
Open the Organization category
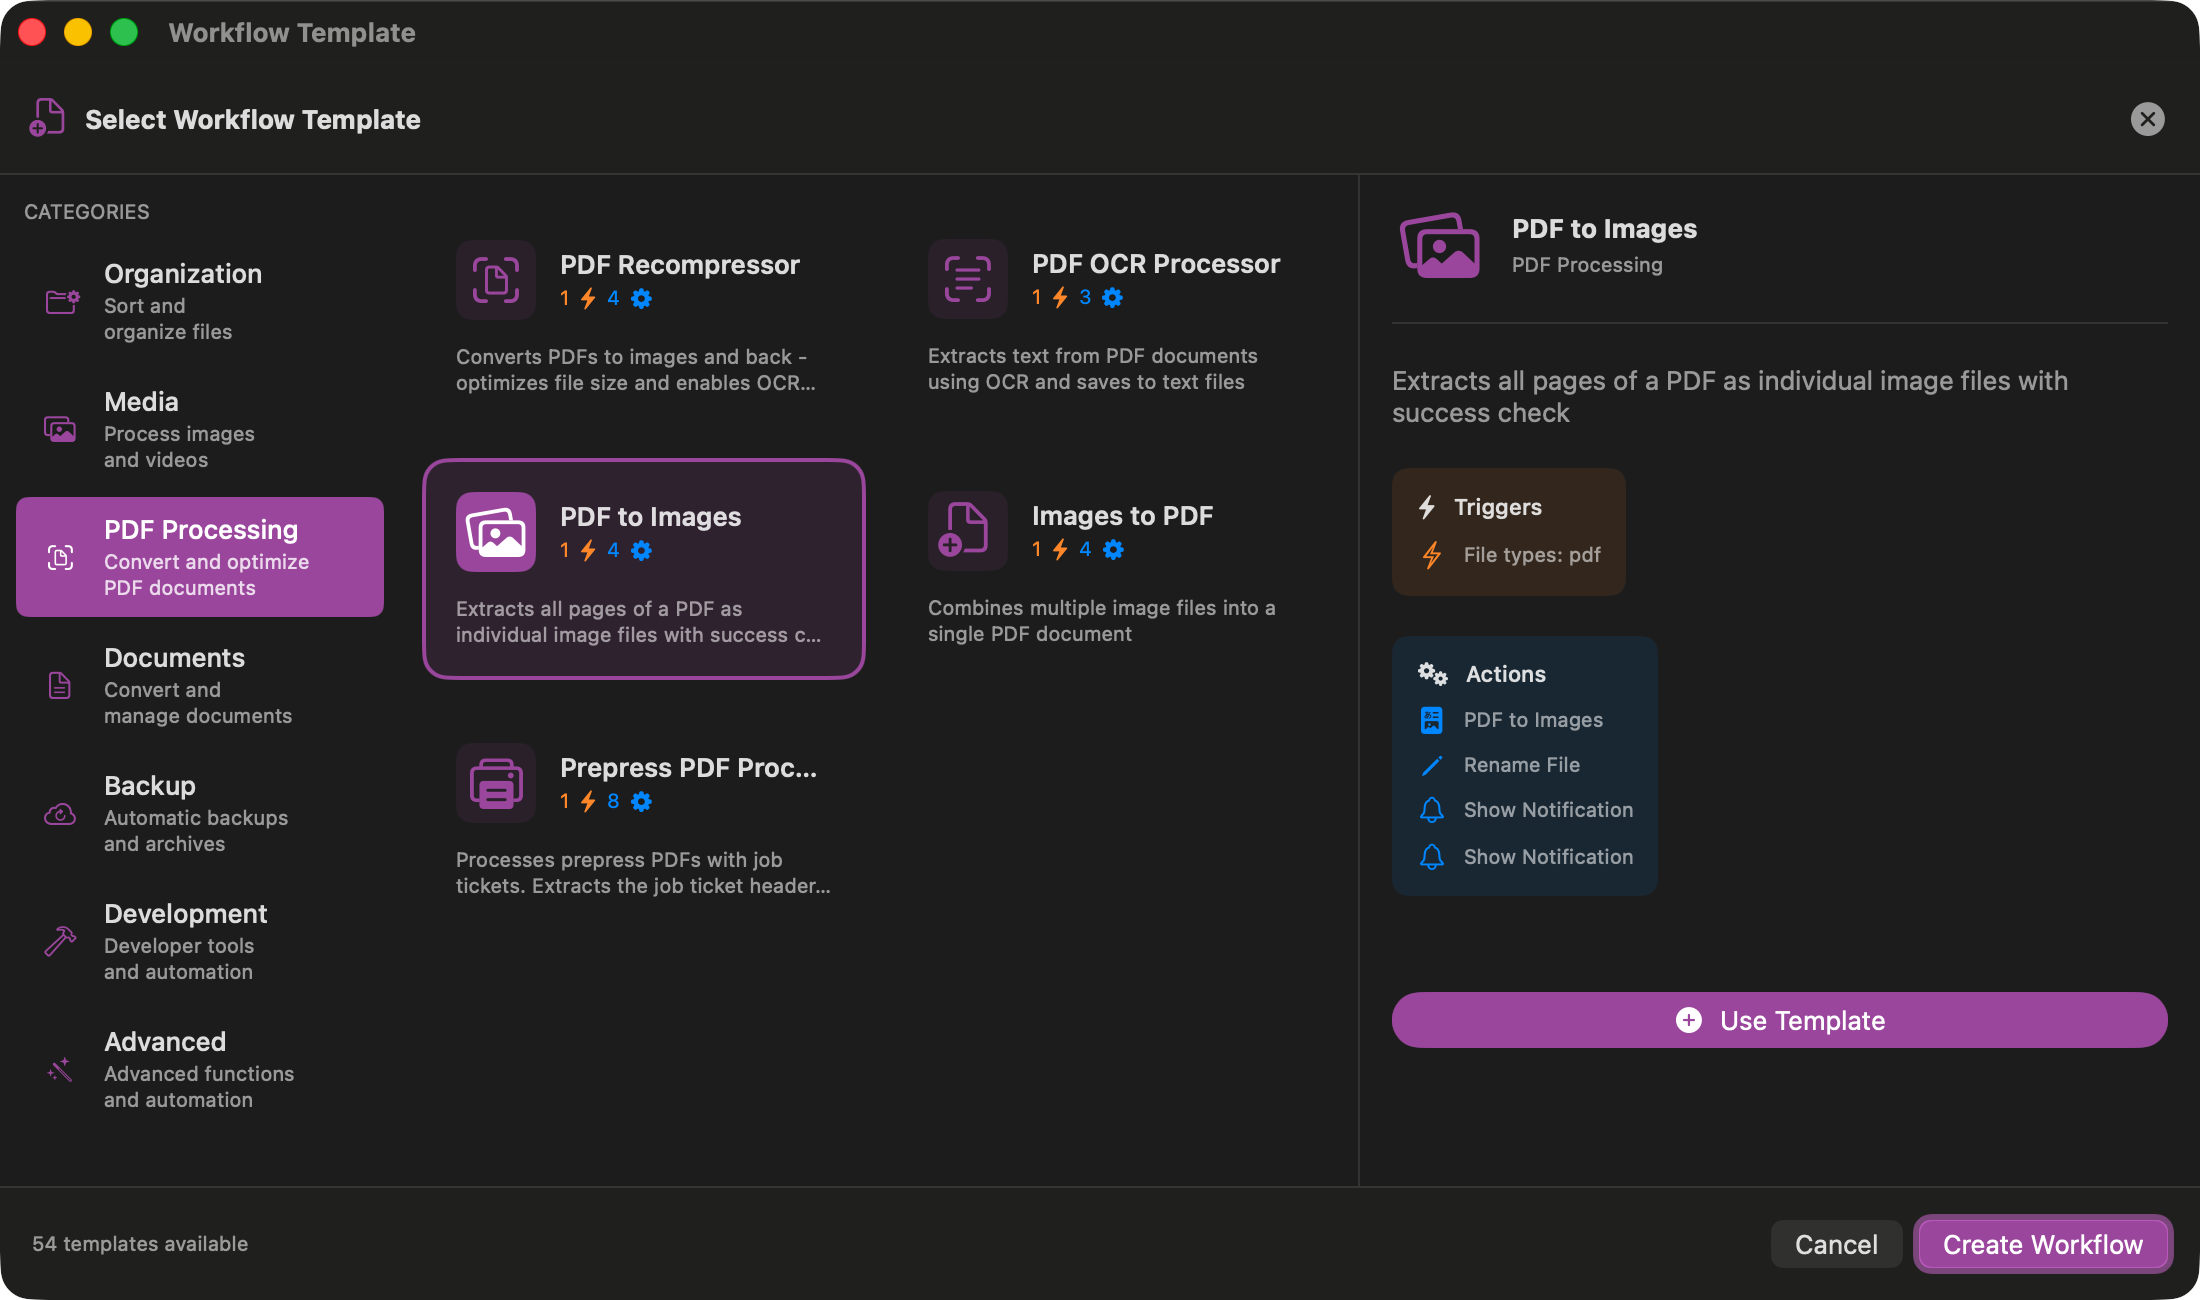coord(200,301)
